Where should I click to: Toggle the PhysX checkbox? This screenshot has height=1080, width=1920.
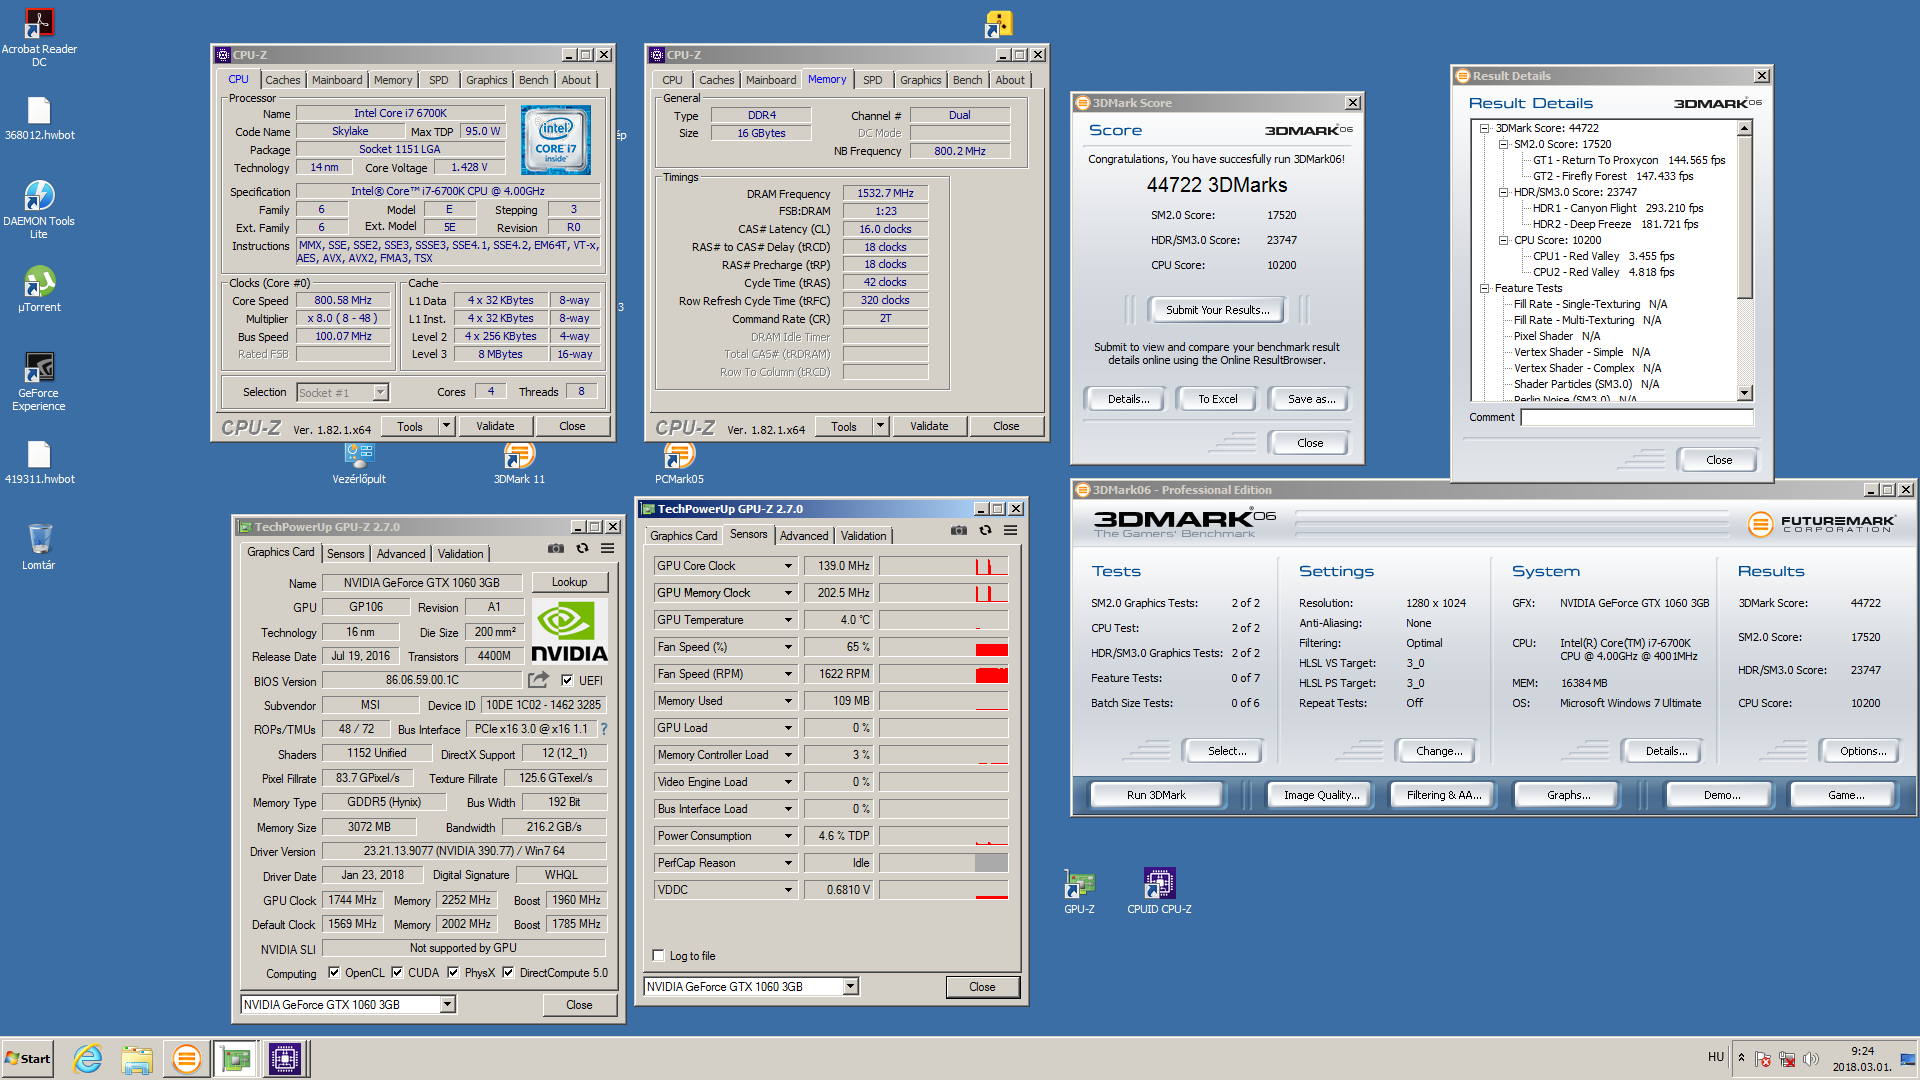tap(453, 972)
